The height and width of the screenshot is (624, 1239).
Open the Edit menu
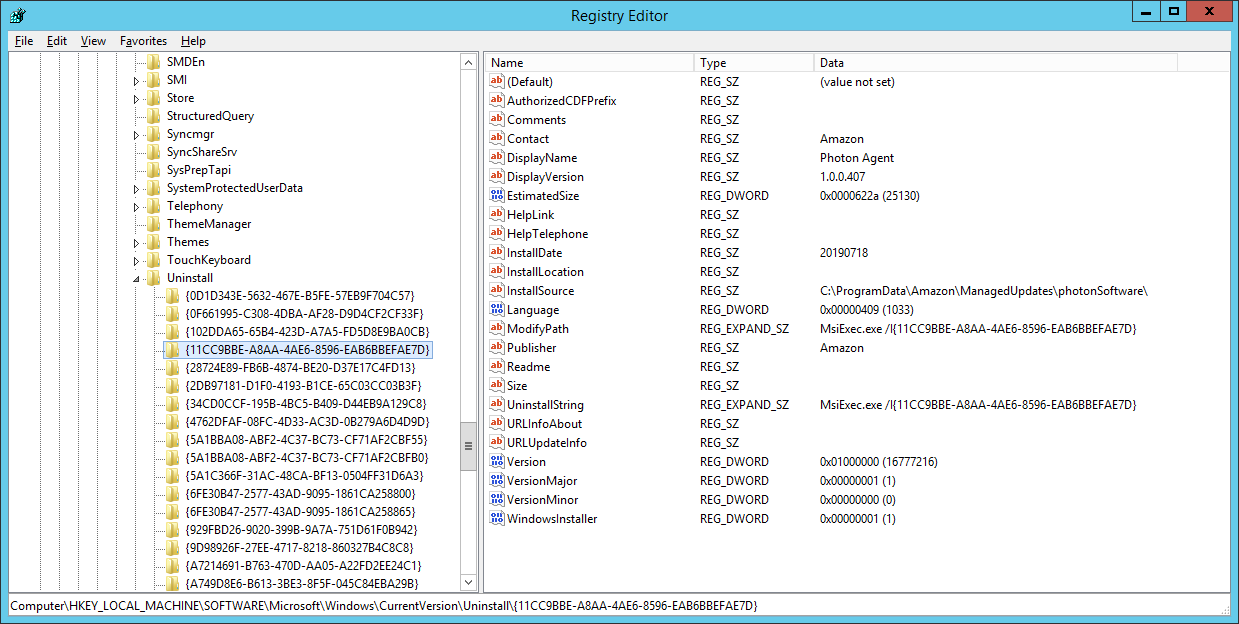tap(57, 41)
